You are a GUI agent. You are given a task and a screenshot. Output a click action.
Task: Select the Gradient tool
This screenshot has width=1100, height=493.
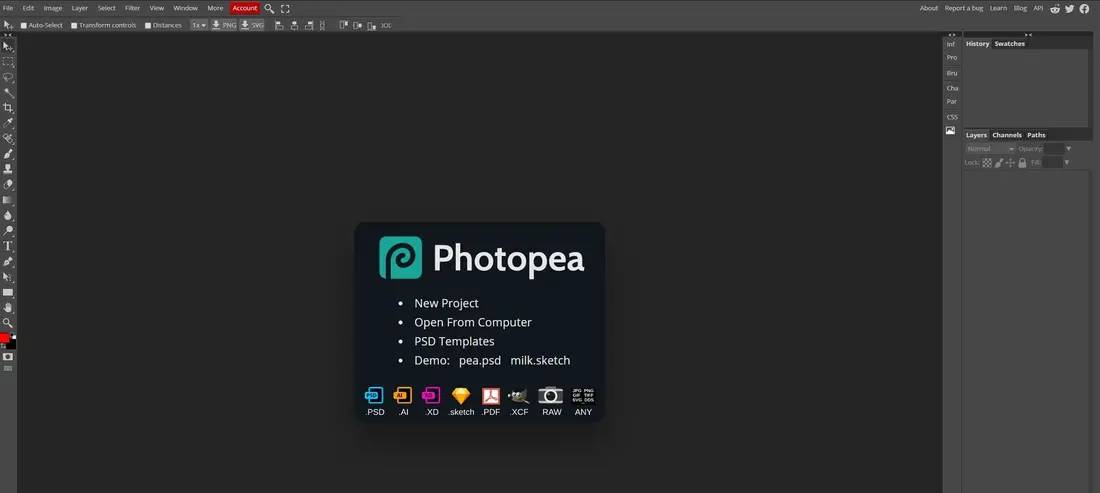click(x=8, y=200)
